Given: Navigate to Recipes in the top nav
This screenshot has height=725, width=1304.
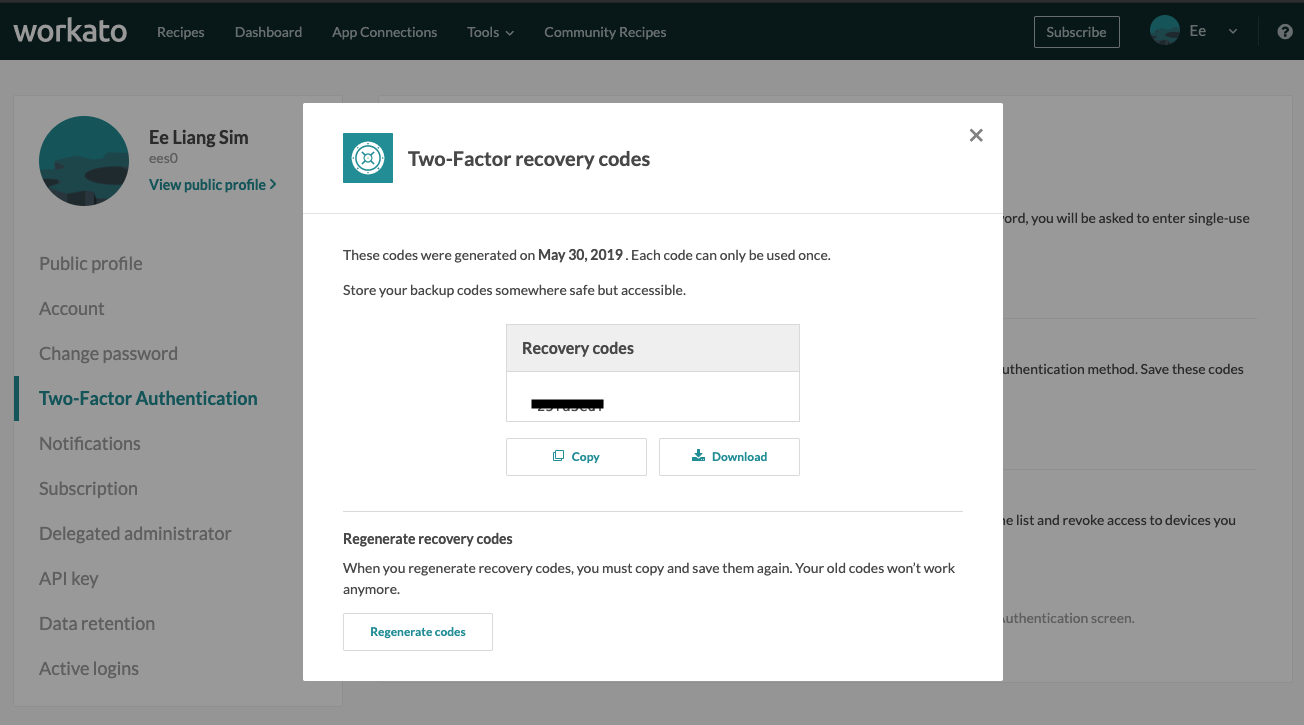Looking at the screenshot, I should 180,32.
